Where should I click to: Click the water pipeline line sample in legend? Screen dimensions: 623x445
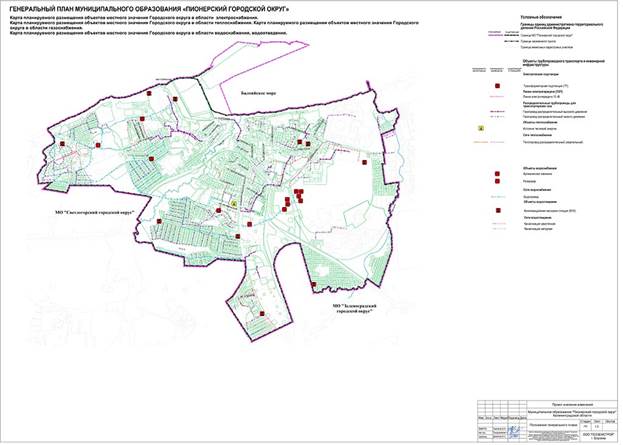click(497, 197)
